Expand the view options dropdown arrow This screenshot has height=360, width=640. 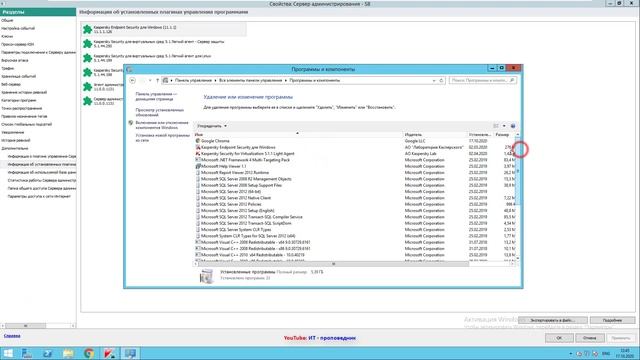(504, 126)
